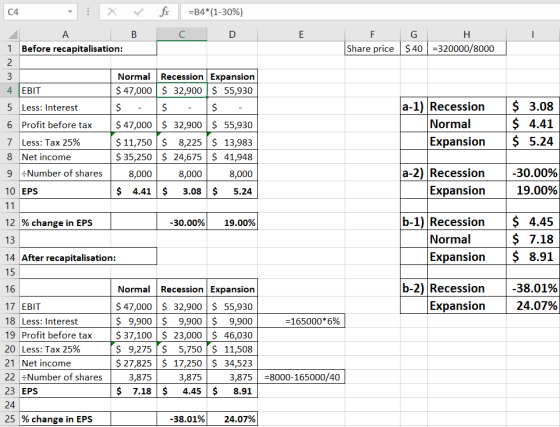
Task: Click '-38.01%' in row 25
Action: pos(181,419)
